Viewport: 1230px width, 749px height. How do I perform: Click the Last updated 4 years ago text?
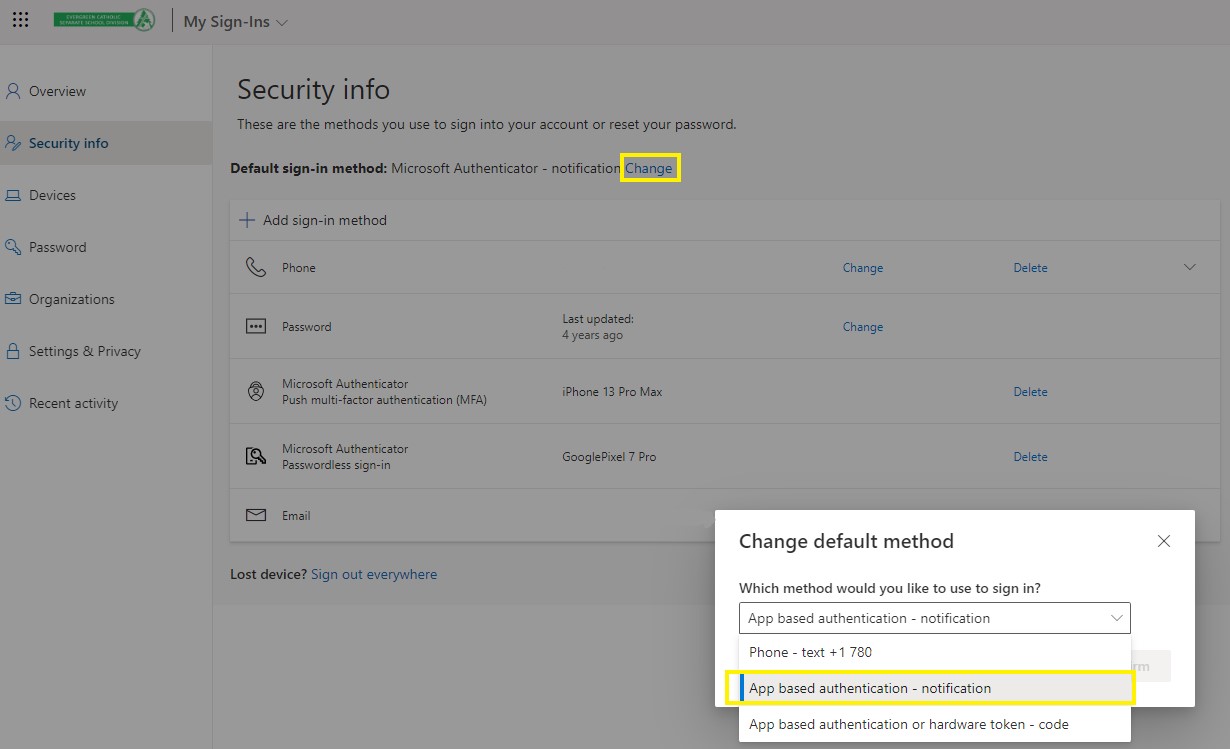598,327
